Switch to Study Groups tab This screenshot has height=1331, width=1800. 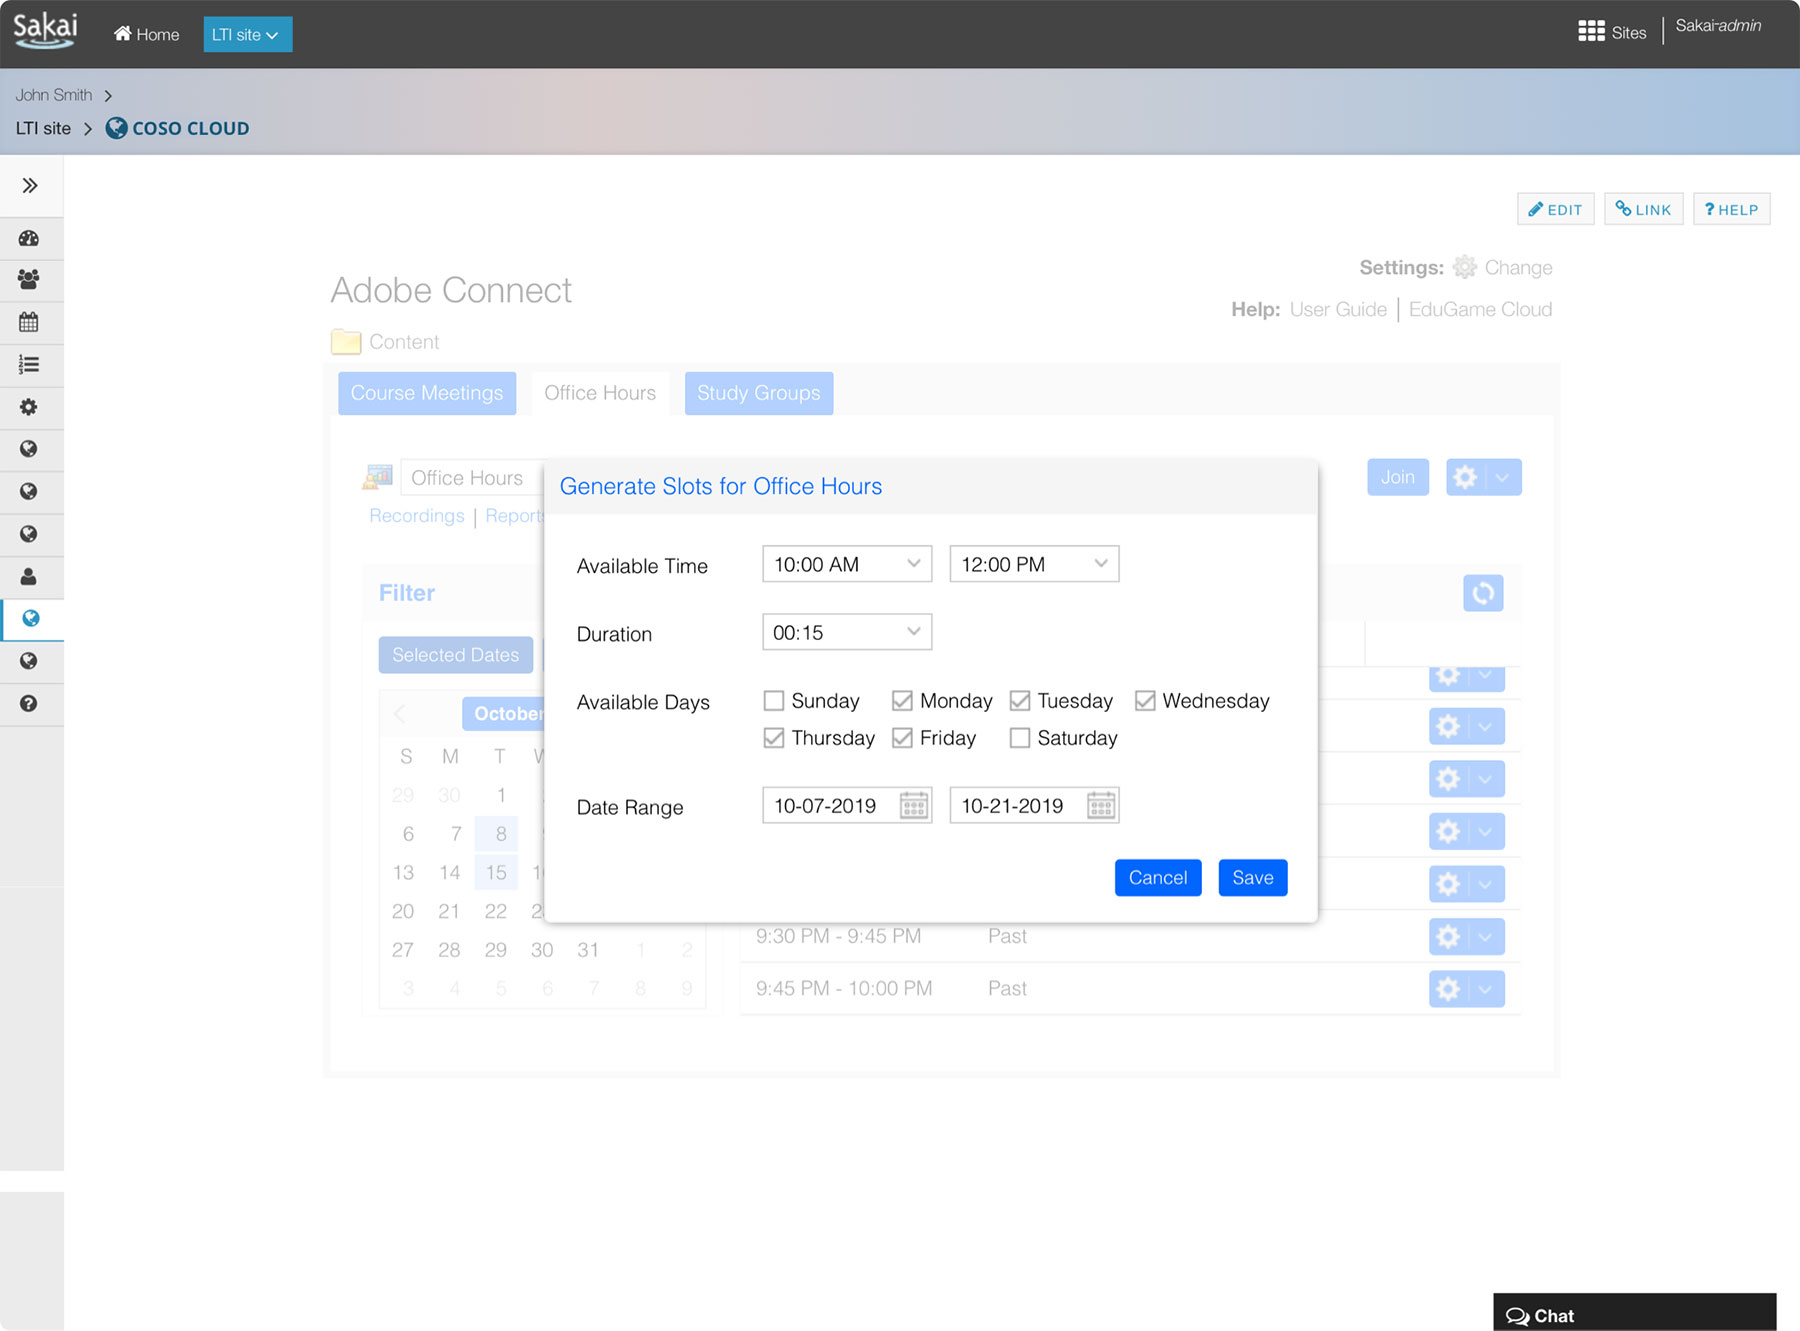[759, 393]
